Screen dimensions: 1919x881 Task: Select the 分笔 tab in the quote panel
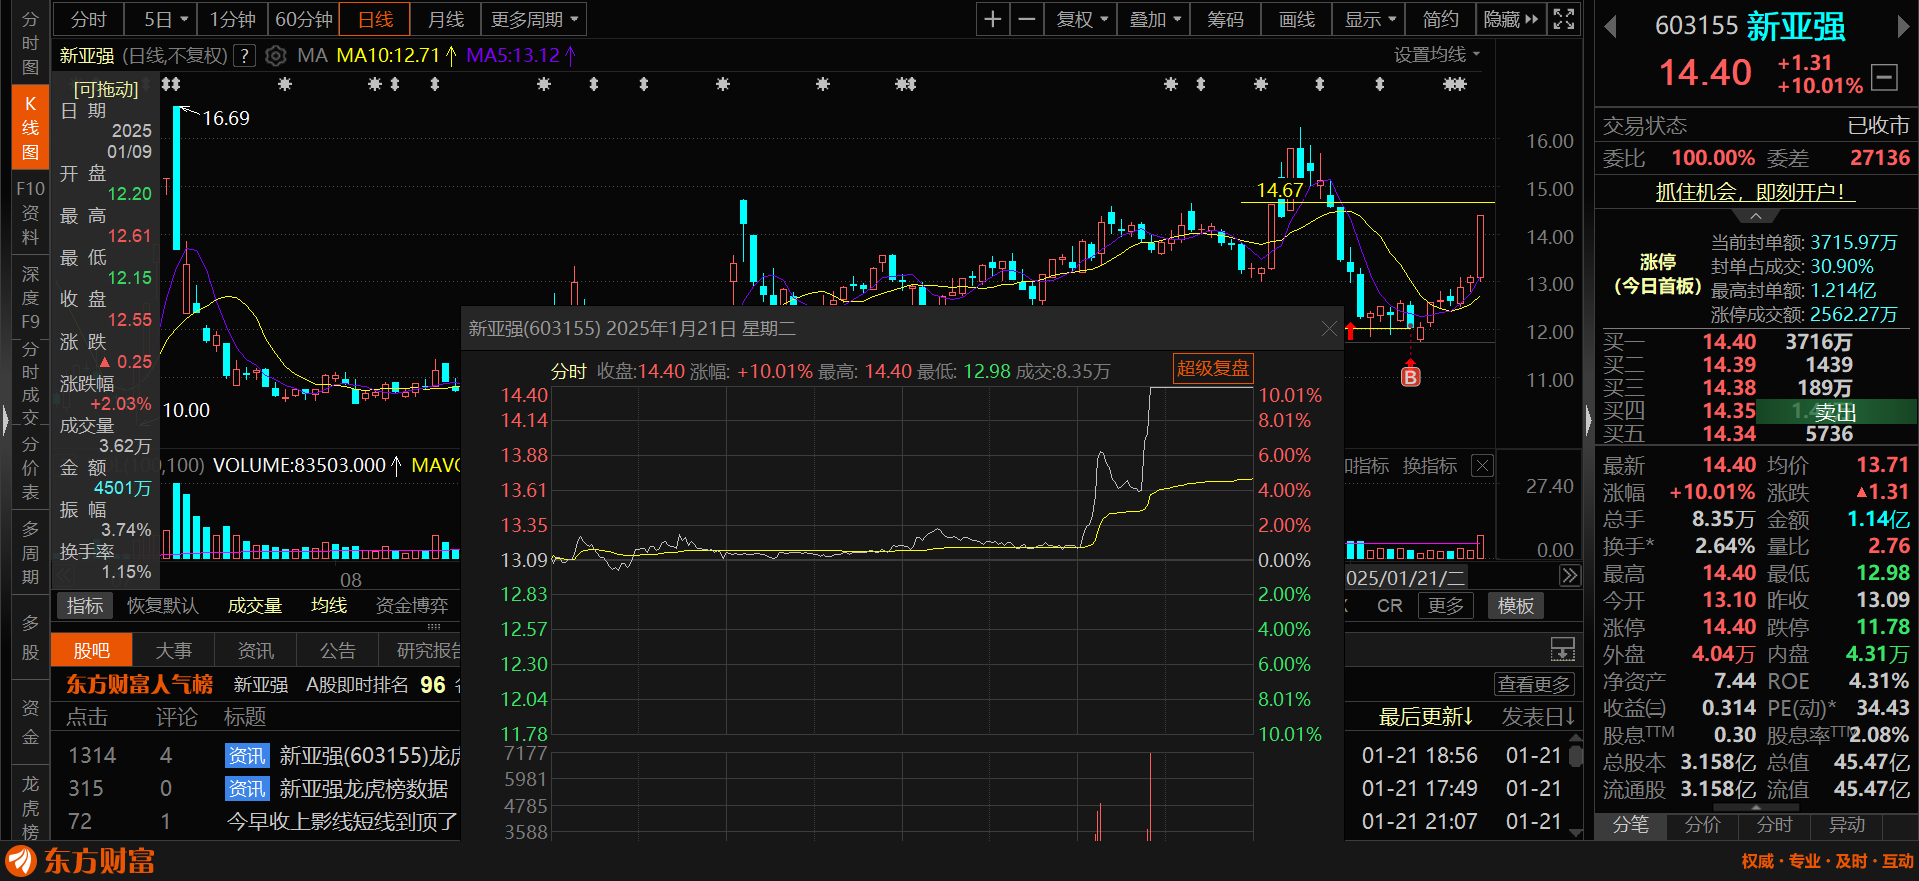pos(1630,825)
